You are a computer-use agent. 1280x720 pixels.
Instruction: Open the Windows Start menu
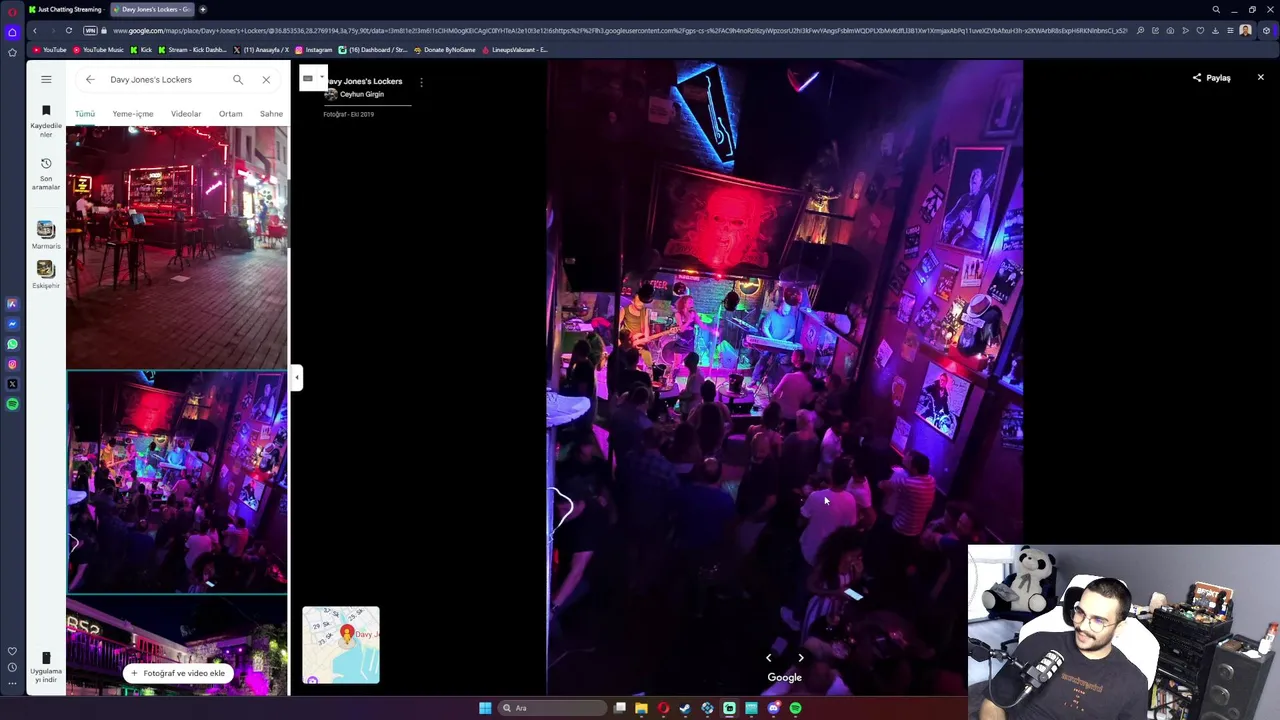[485, 708]
